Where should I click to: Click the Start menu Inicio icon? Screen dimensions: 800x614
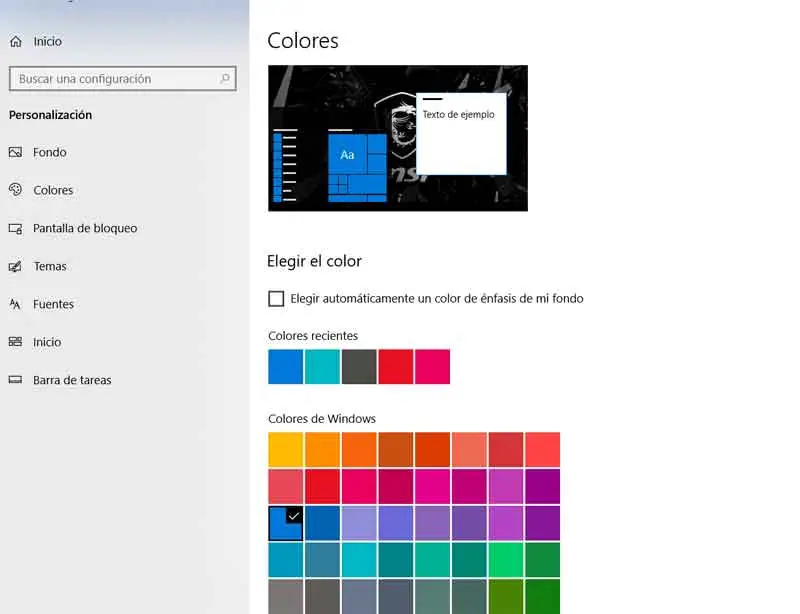point(15,342)
